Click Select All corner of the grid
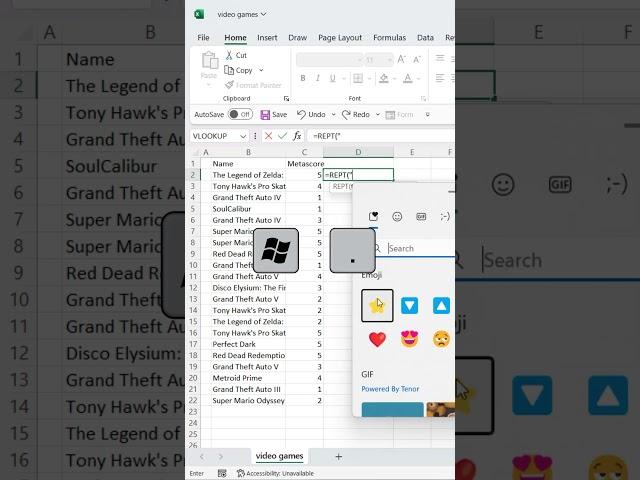 [x=196, y=152]
